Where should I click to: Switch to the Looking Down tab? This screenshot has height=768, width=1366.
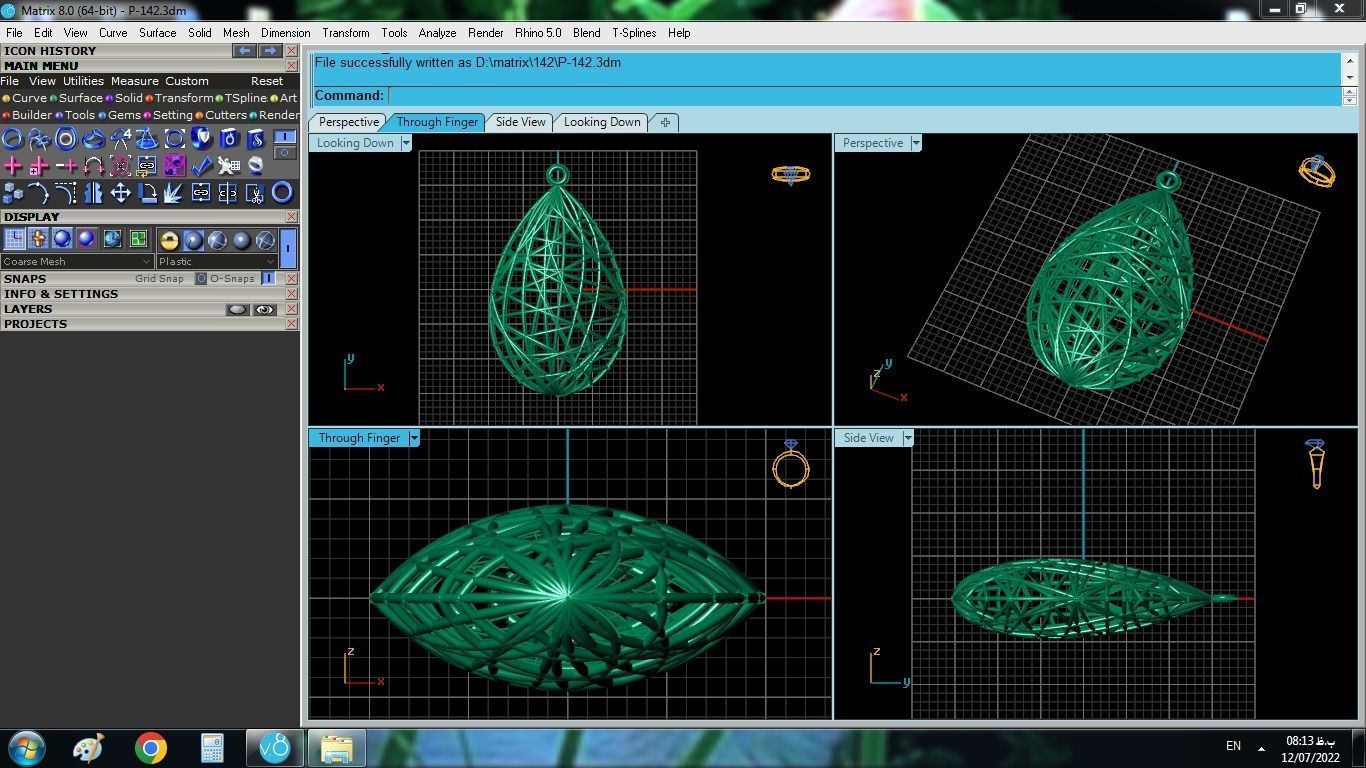[x=602, y=122]
